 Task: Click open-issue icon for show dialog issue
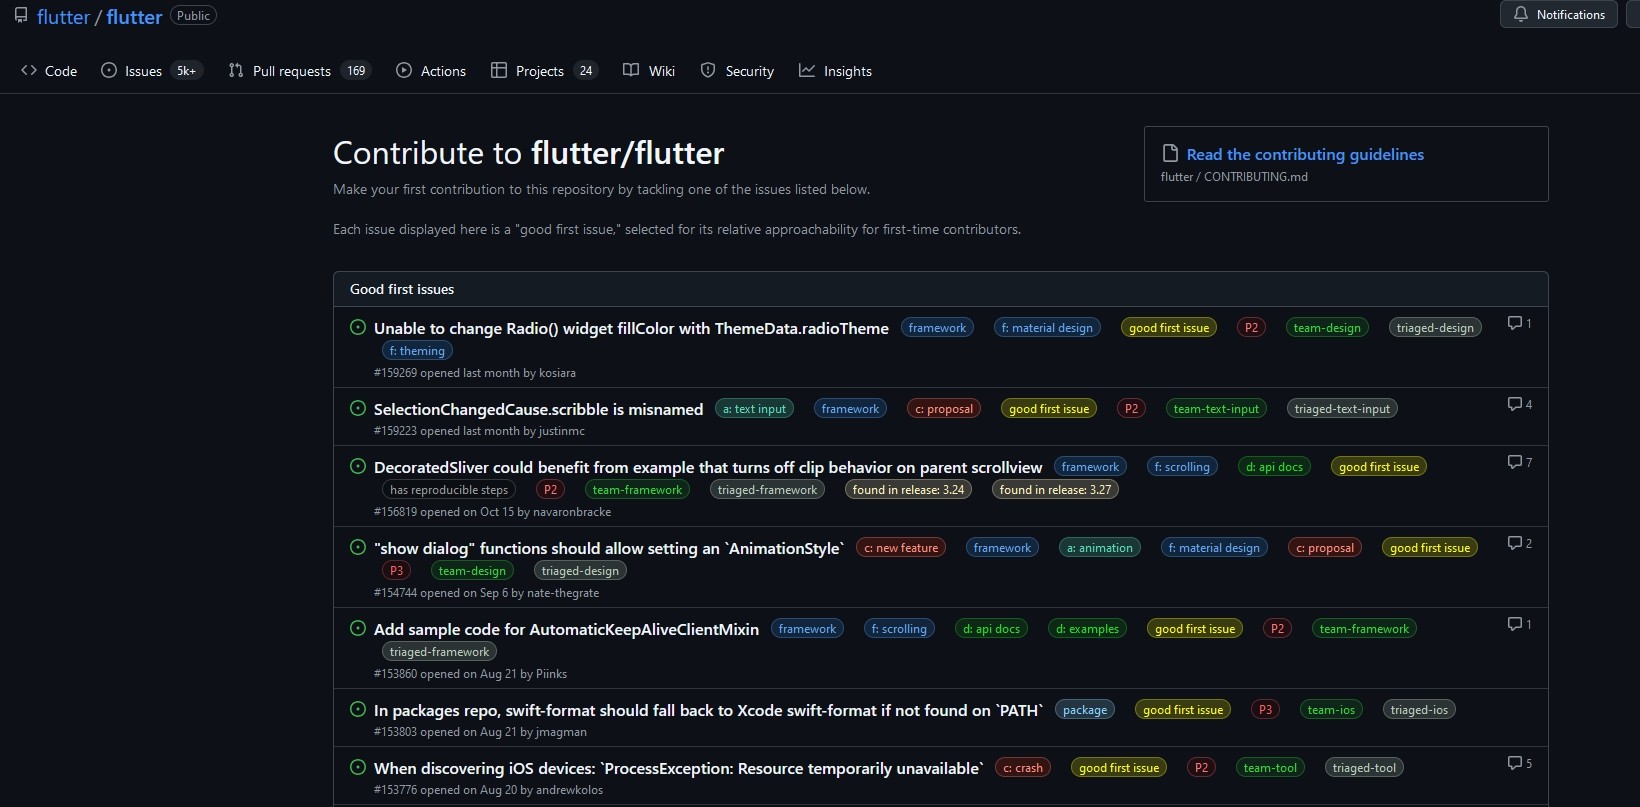[358, 547]
